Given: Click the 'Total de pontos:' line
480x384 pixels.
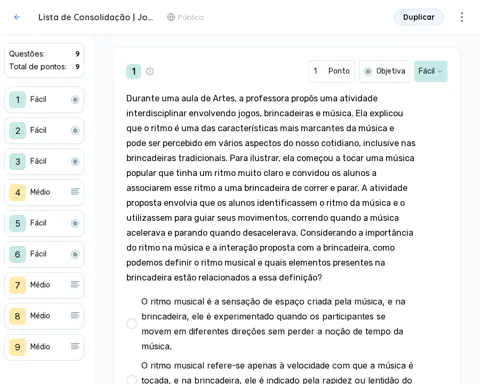Looking at the screenshot, I should 44,67.
